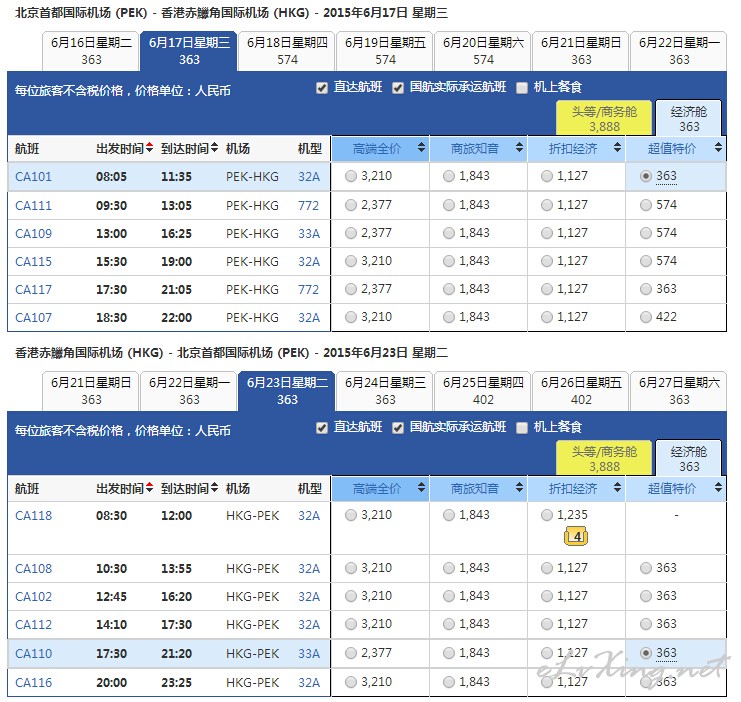The width and height of the screenshot is (741, 702).
Task: Sort return 商旅知音 fare column
Action: point(519,487)
